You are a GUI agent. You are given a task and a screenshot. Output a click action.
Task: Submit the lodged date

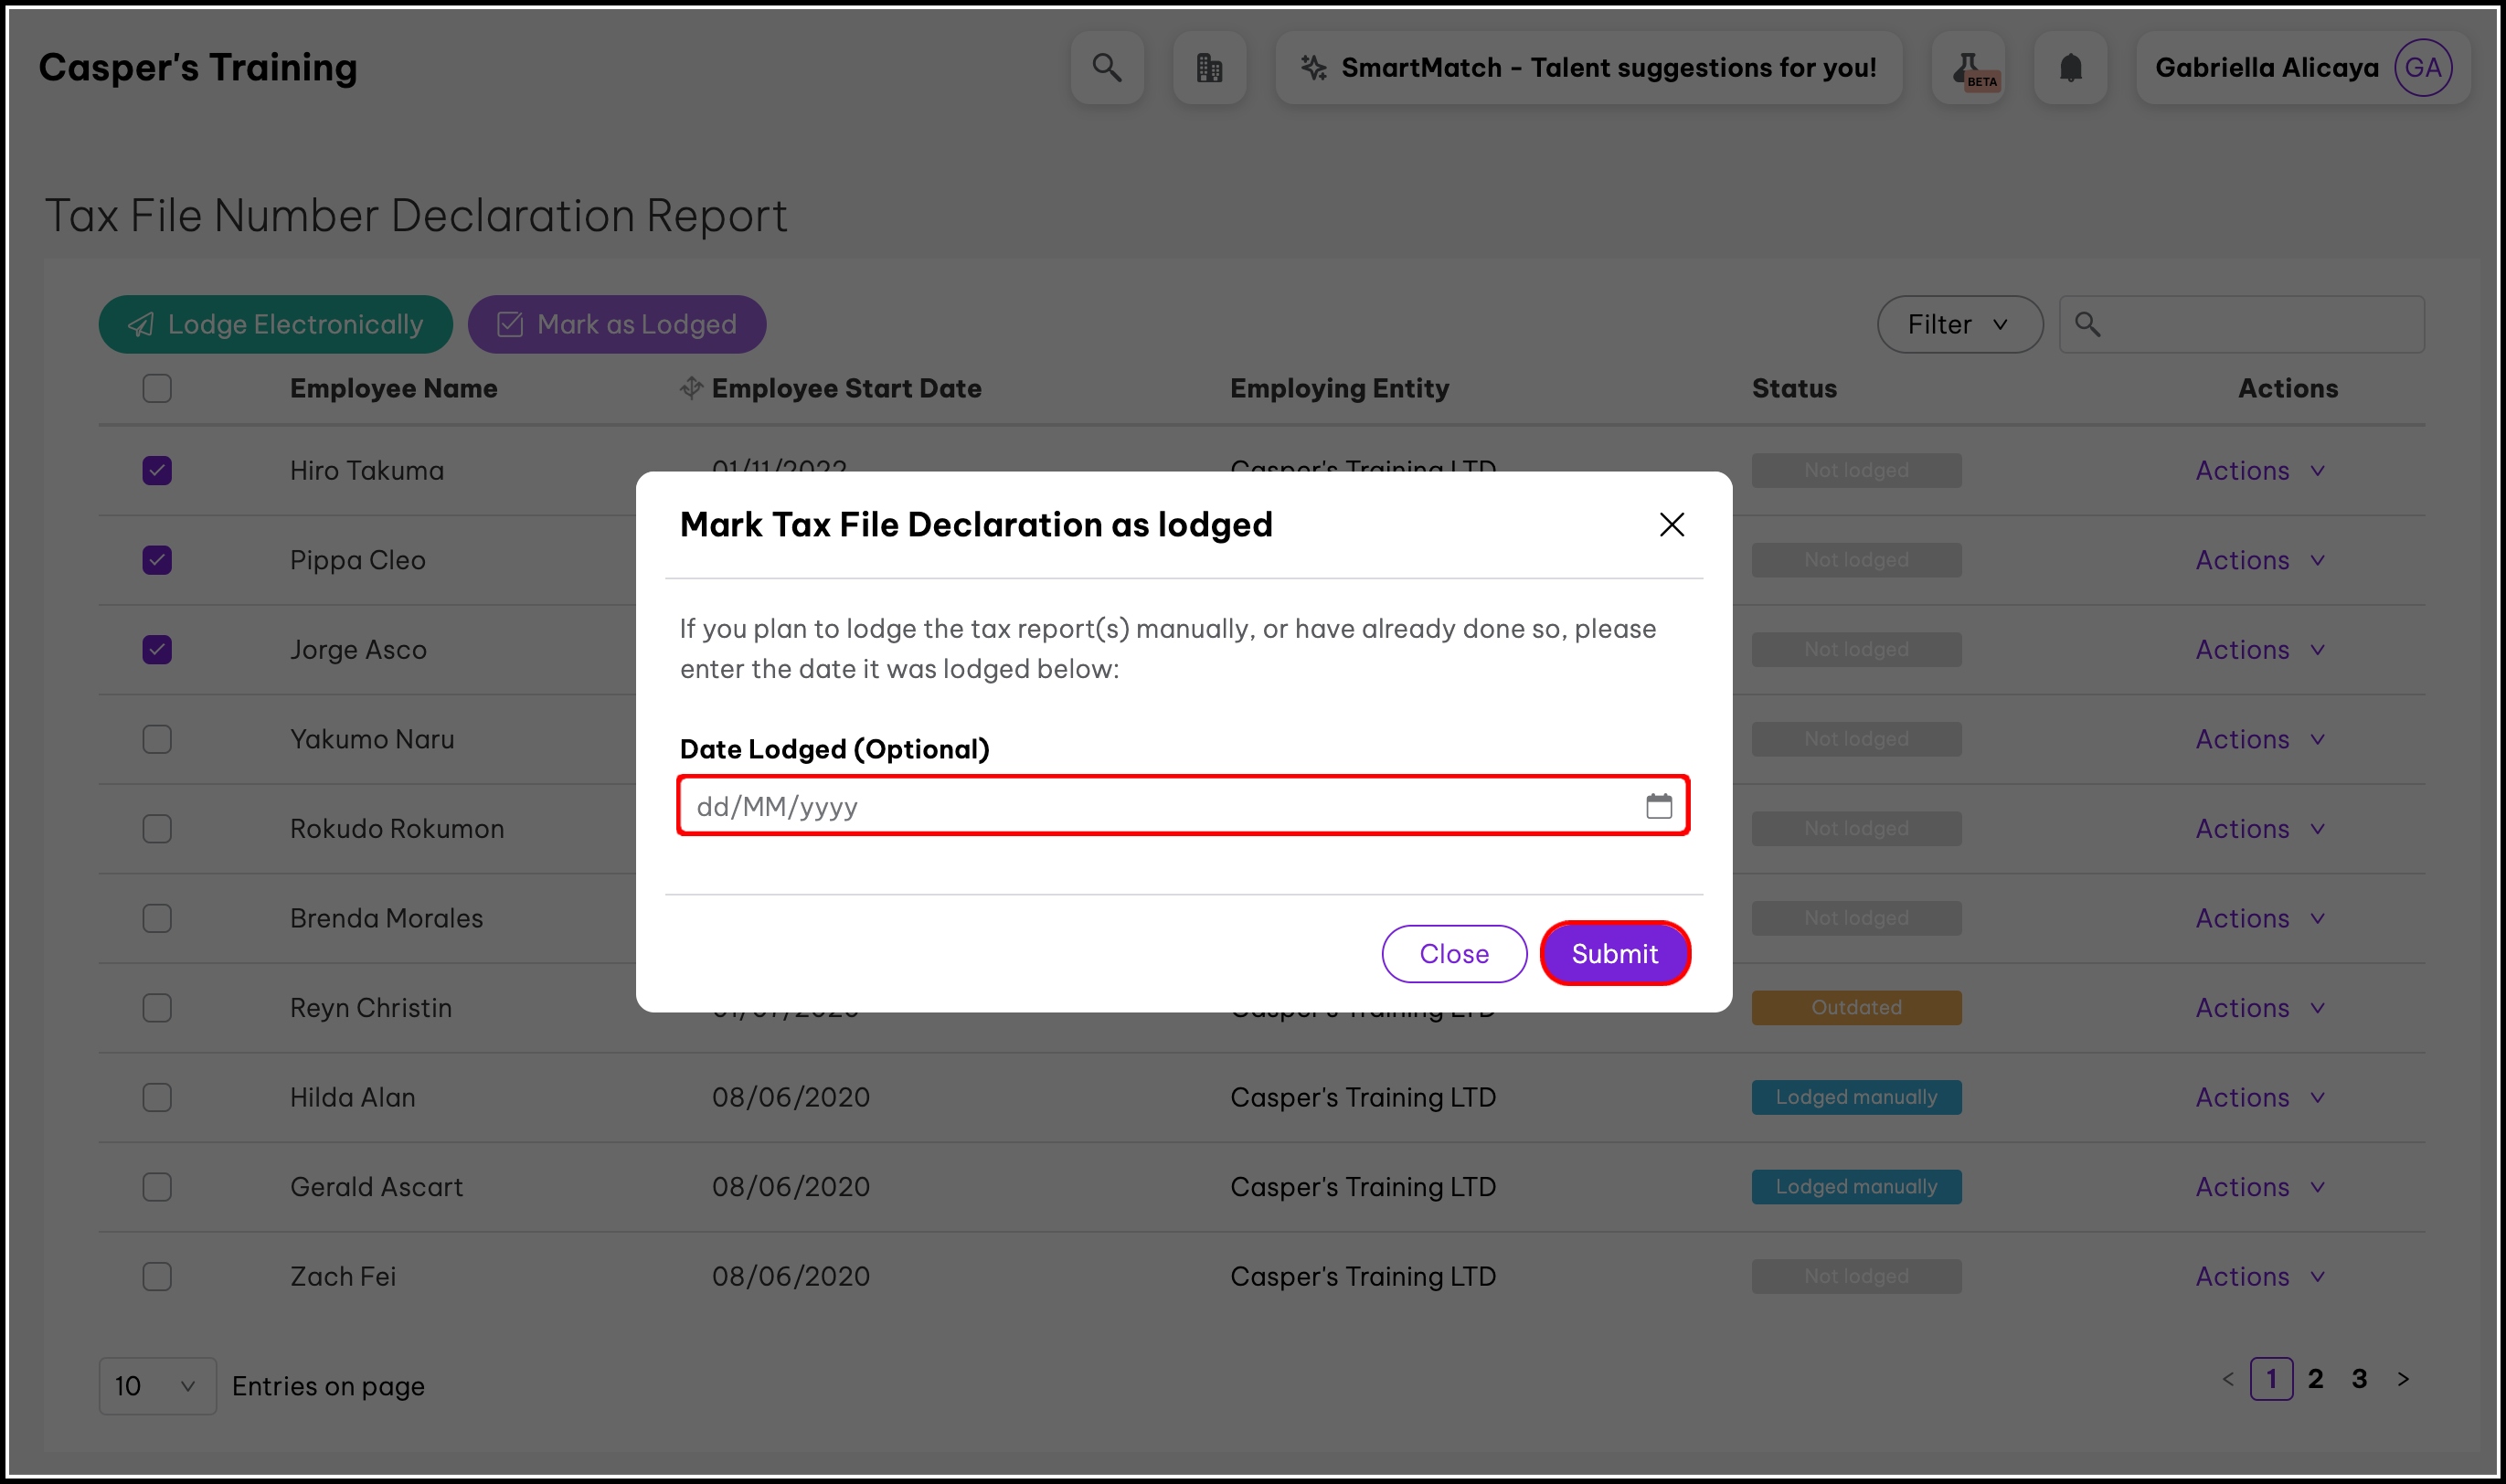click(1614, 953)
